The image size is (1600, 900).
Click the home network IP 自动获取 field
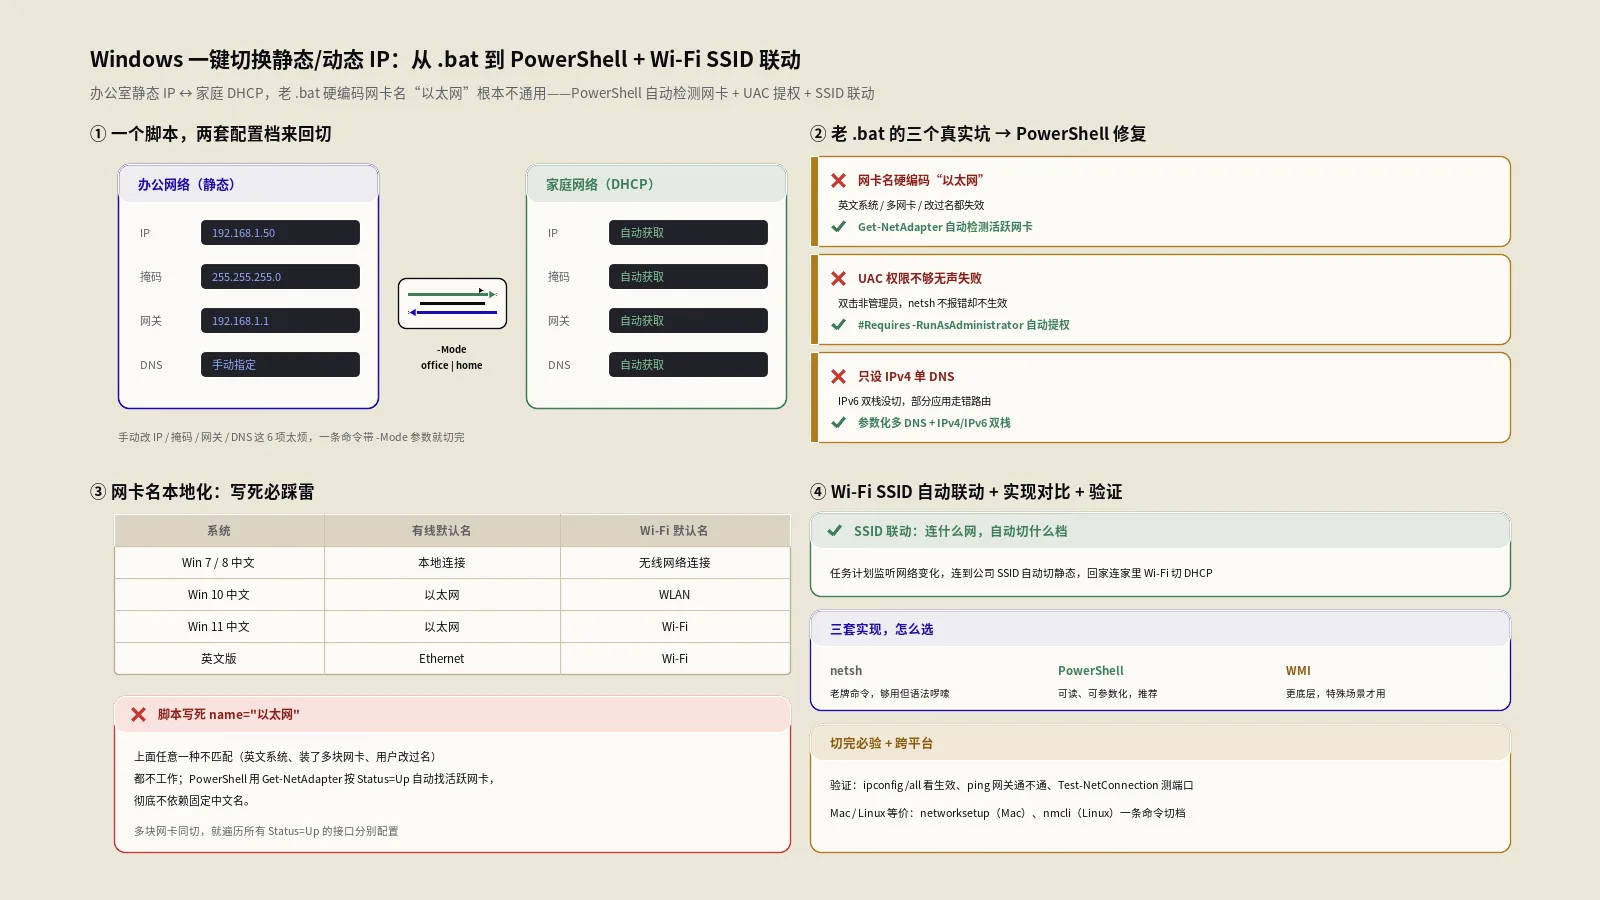(688, 233)
